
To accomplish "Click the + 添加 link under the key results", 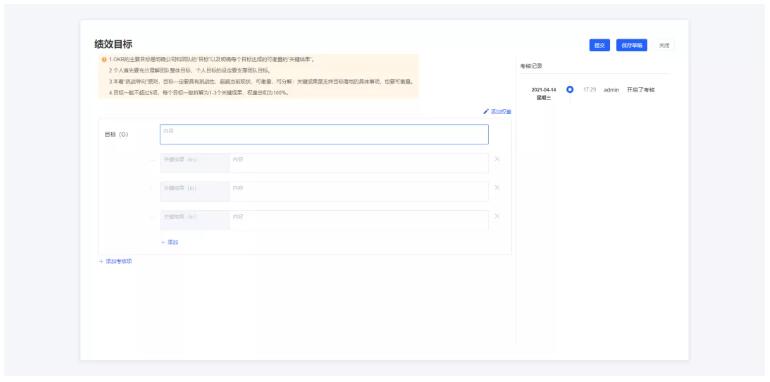I will pos(169,242).
